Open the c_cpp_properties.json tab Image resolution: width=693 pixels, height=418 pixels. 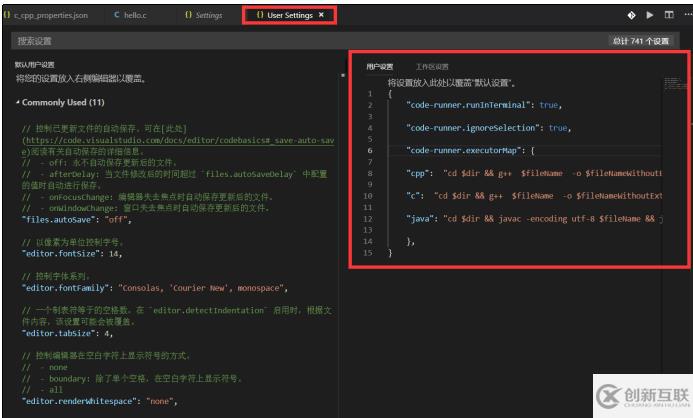pos(46,15)
